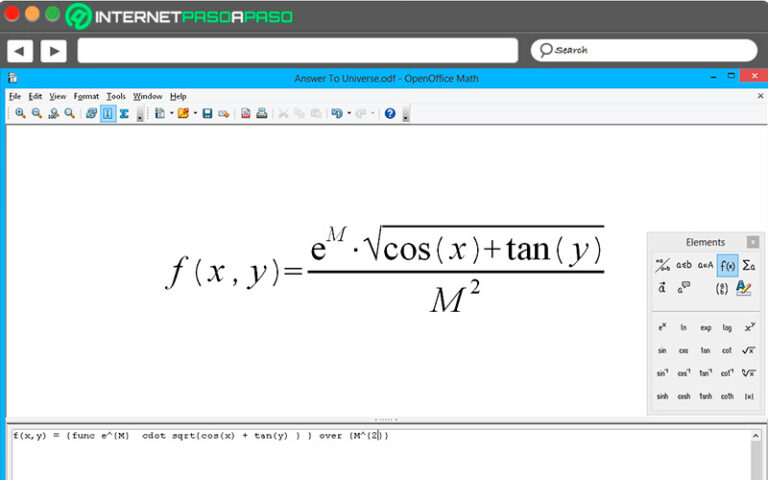
Task: Insert the sin function element
Action: tap(662, 351)
